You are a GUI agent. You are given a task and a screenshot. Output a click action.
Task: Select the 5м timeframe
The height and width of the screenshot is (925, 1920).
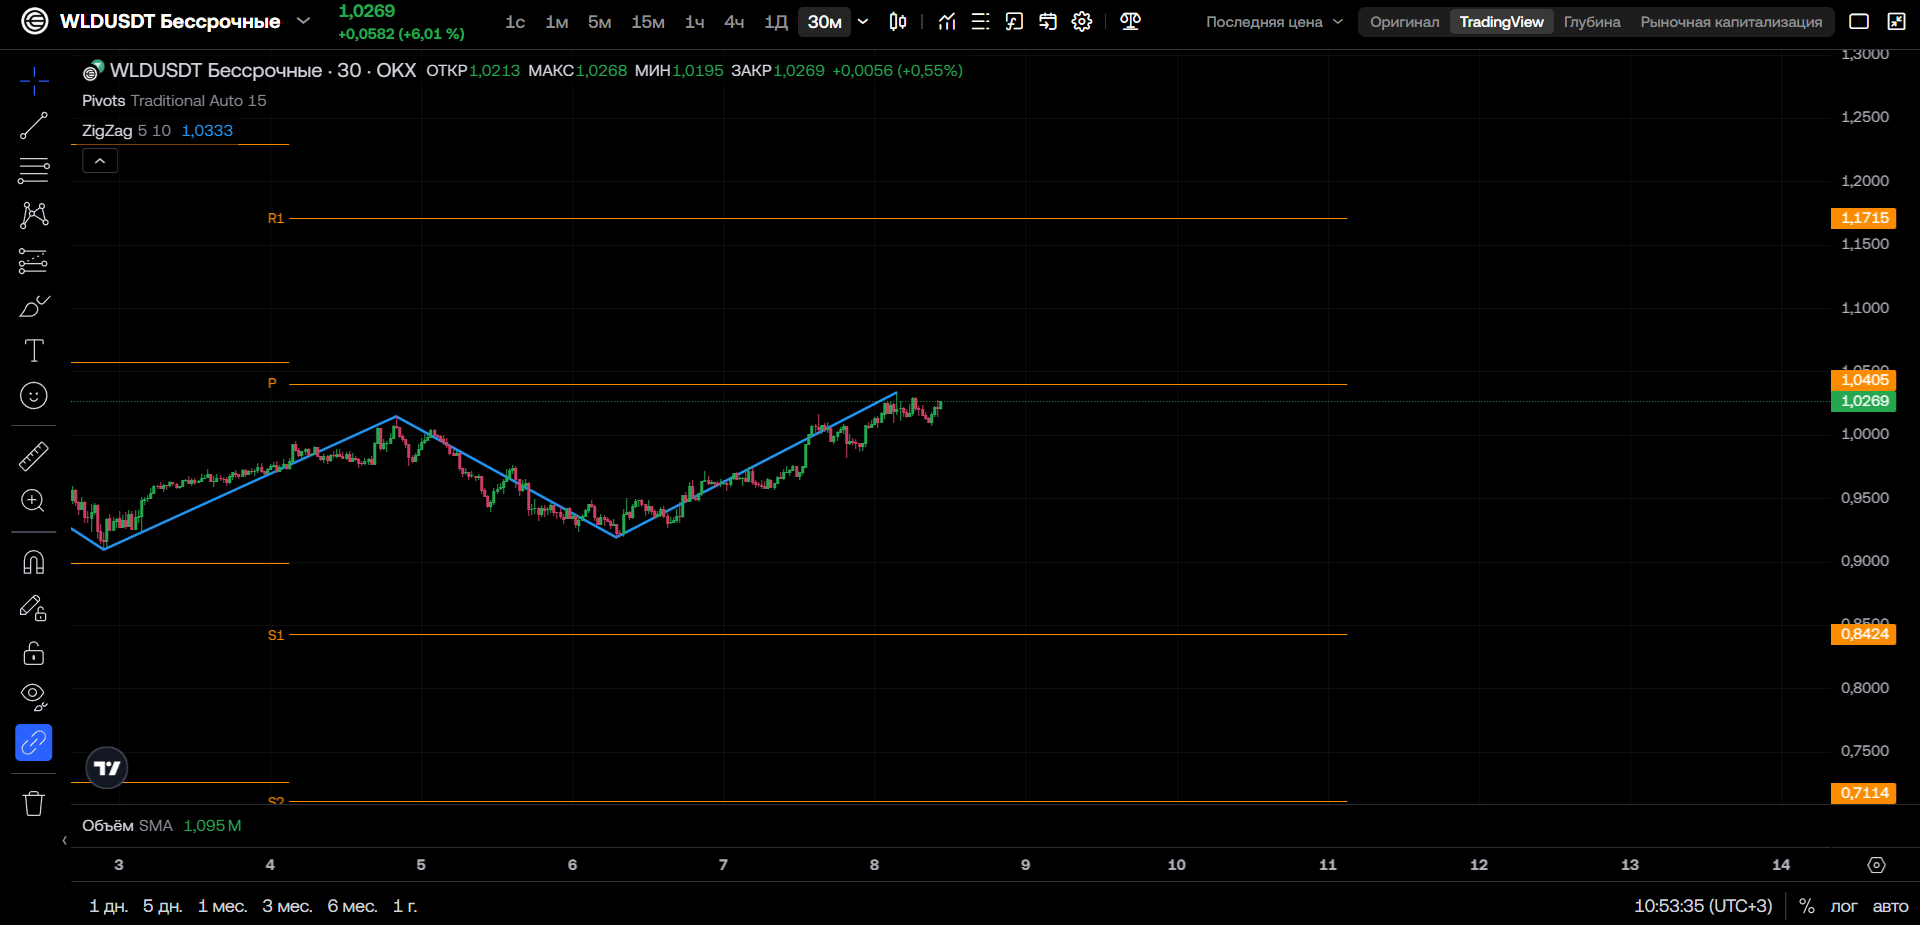coord(599,22)
